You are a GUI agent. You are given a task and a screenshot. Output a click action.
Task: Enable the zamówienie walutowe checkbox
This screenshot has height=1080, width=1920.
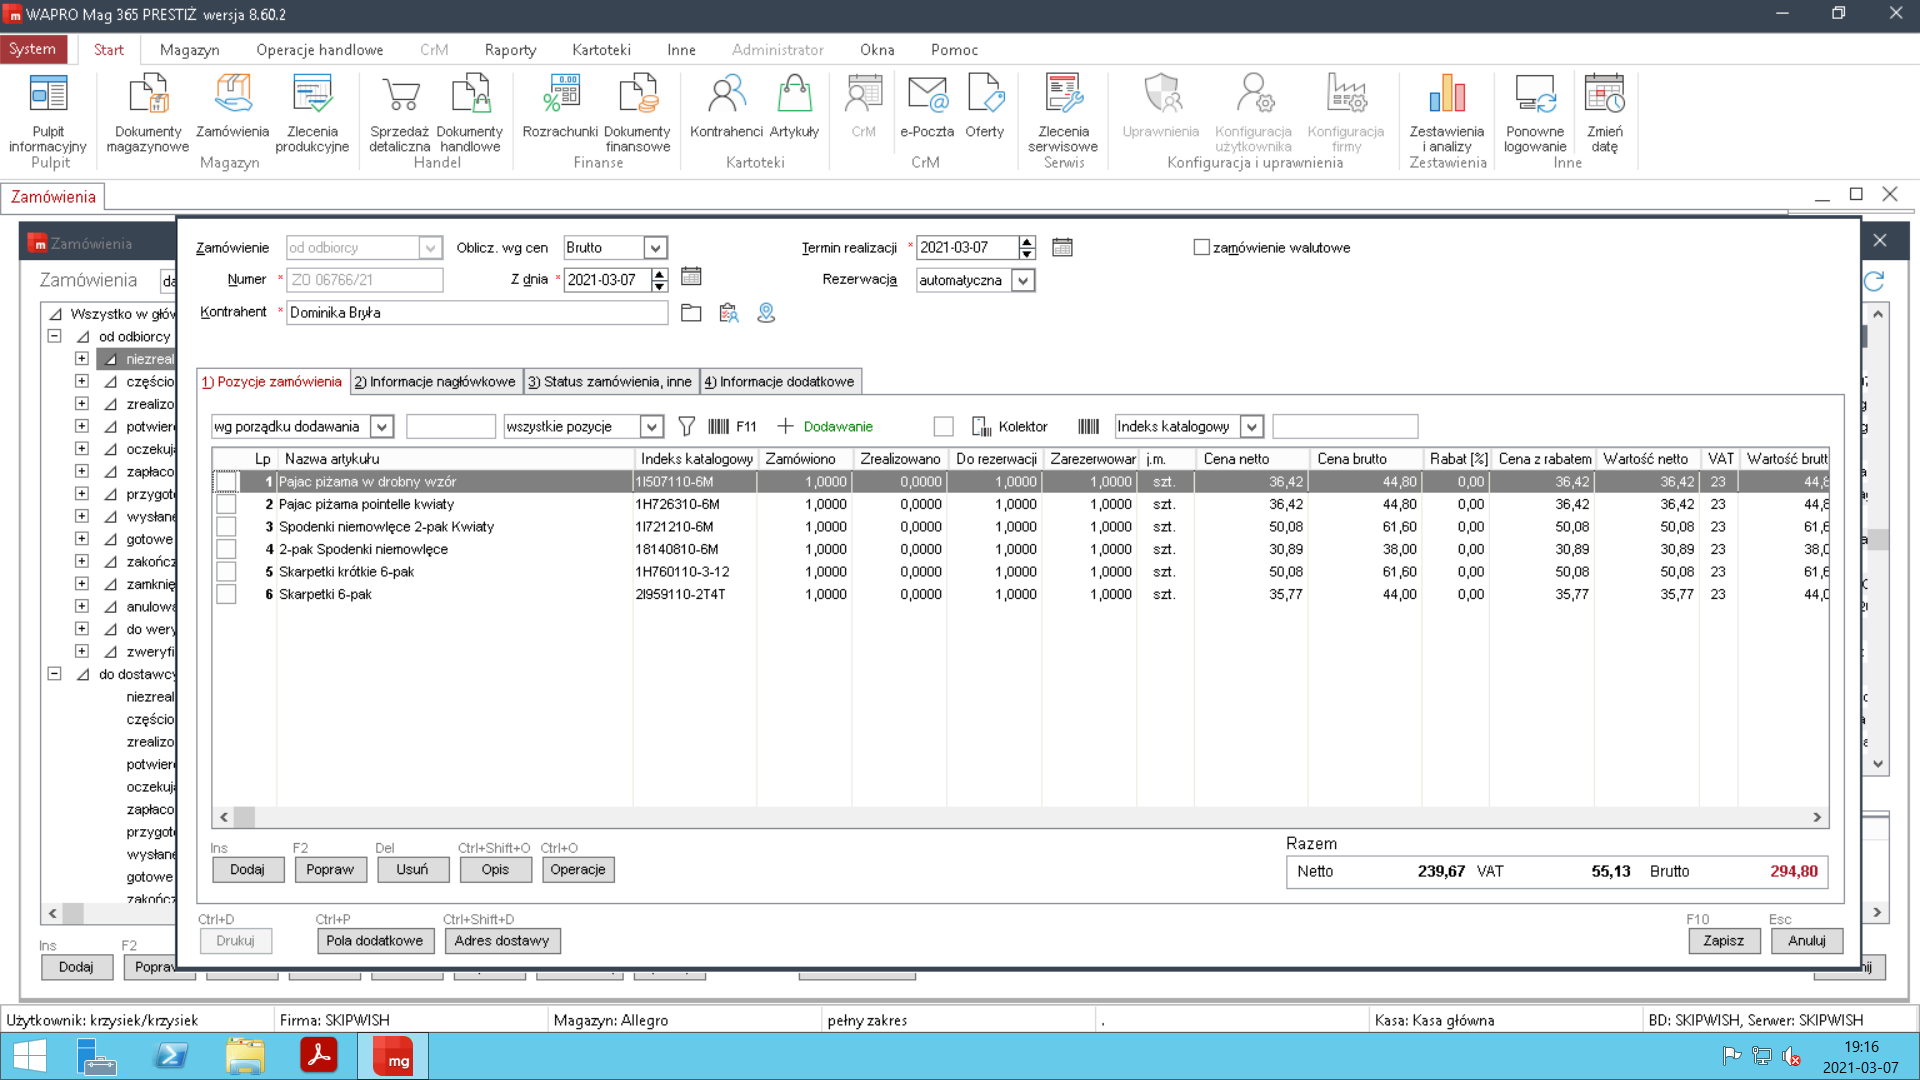pyautogui.click(x=1202, y=248)
